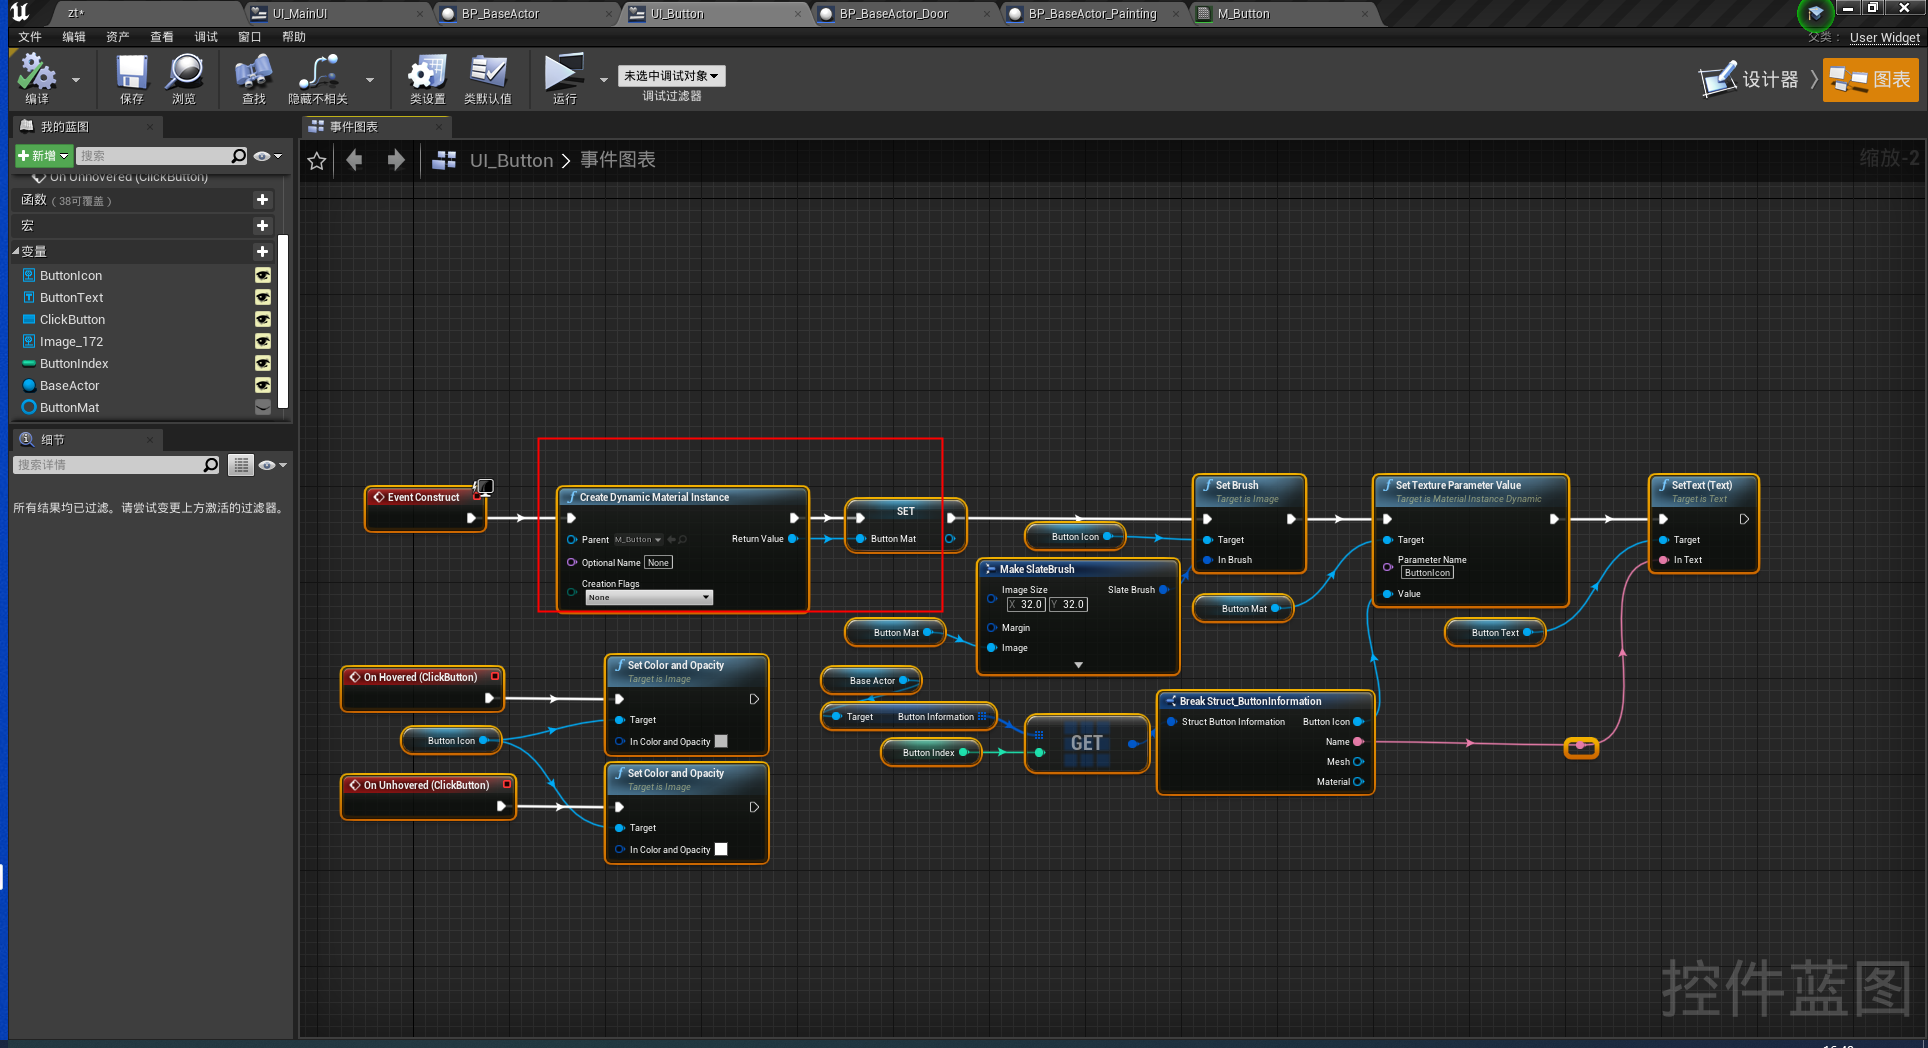Open the 资产 menu
Image resolution: width=1928 pixels, height=1048 pixels.
coord(118,37)
